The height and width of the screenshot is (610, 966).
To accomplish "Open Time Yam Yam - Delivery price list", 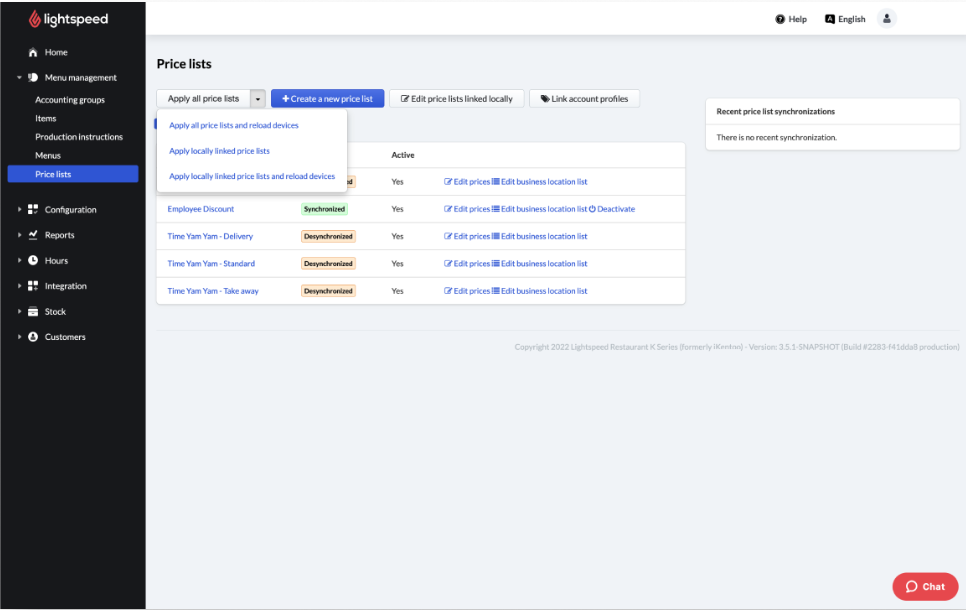I will pos(210,237).
